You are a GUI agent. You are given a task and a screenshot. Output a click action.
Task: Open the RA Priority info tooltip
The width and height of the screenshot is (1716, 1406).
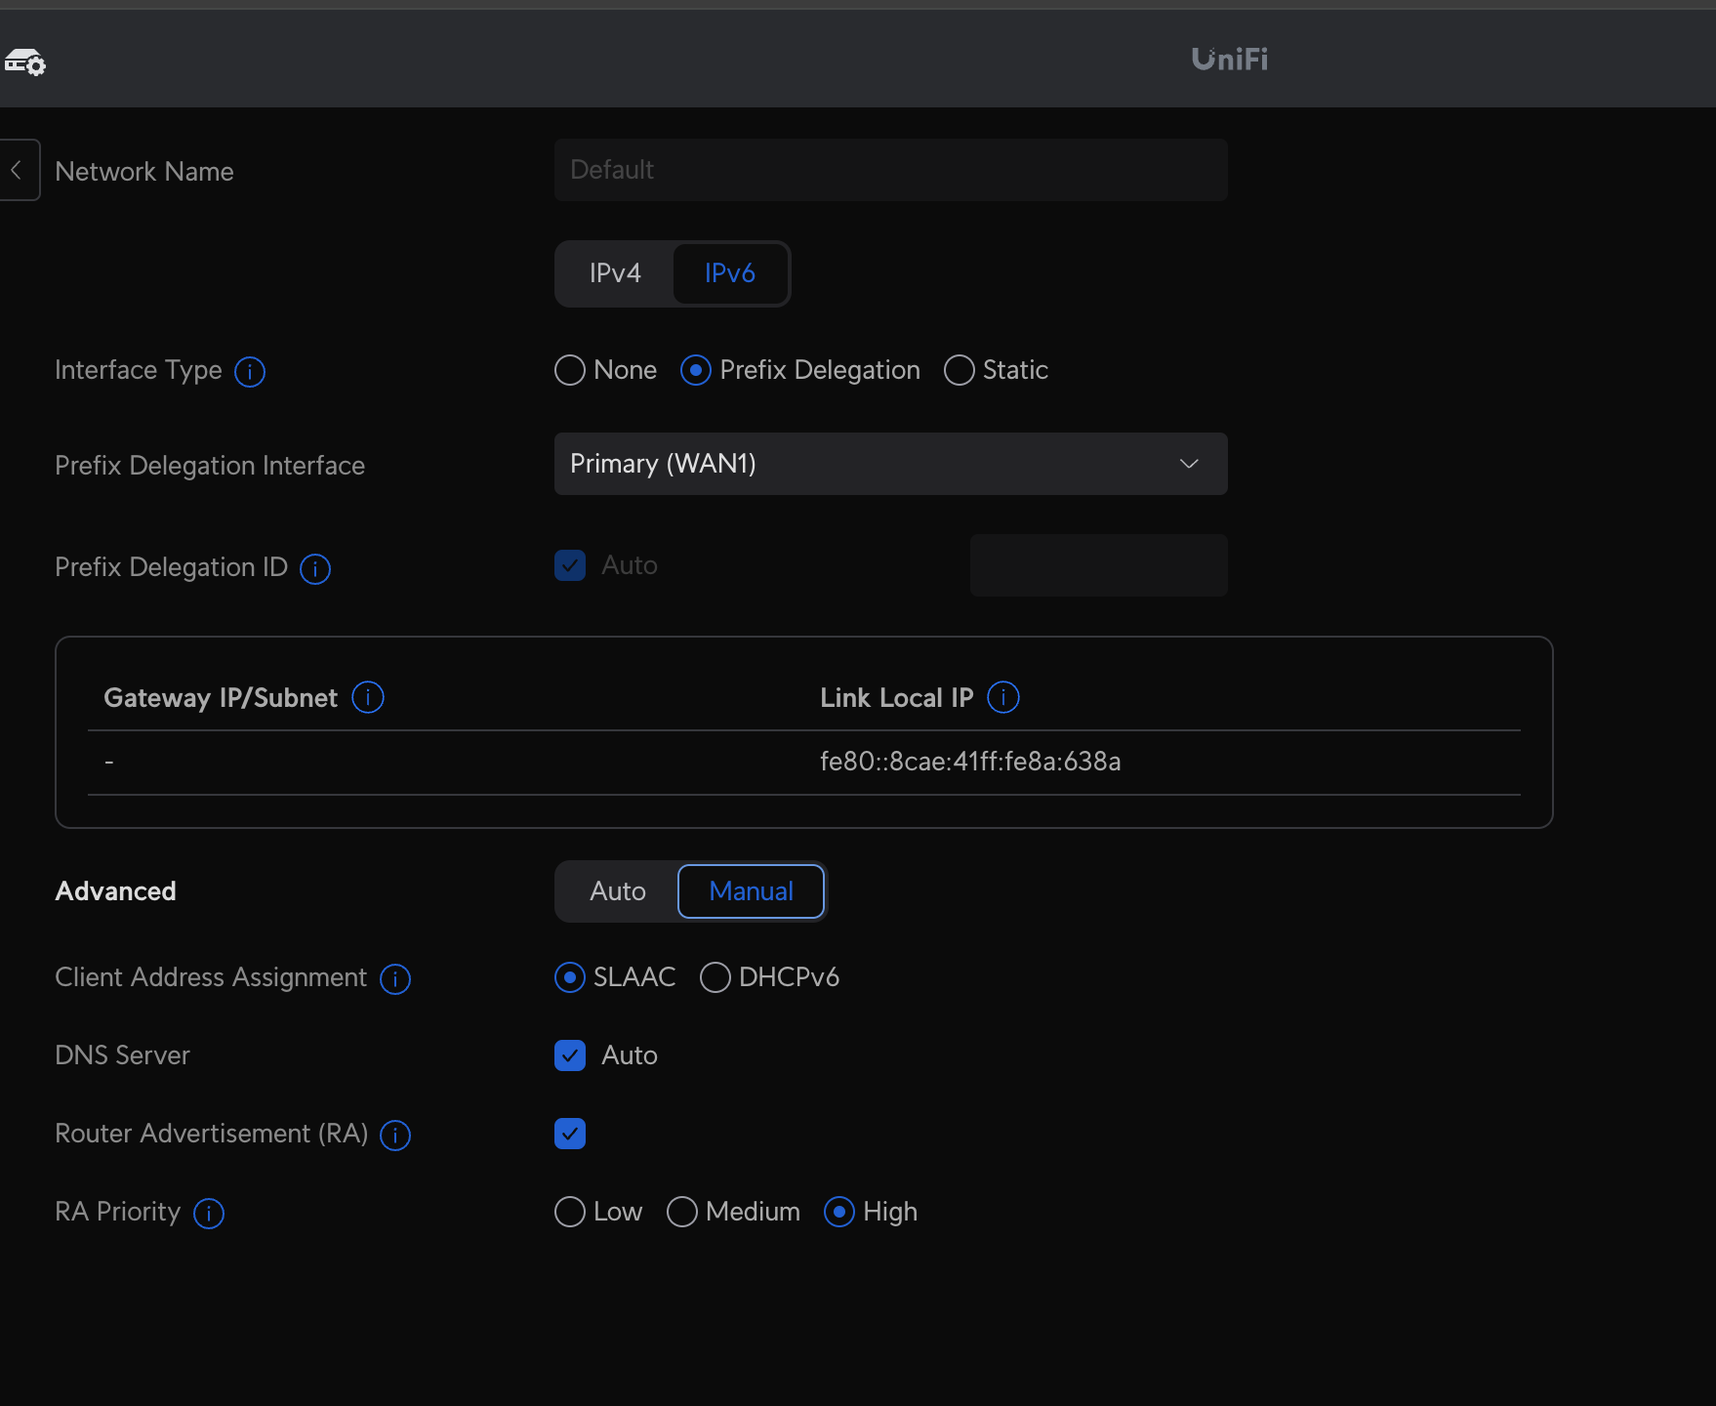click(x=208, y=1213)
